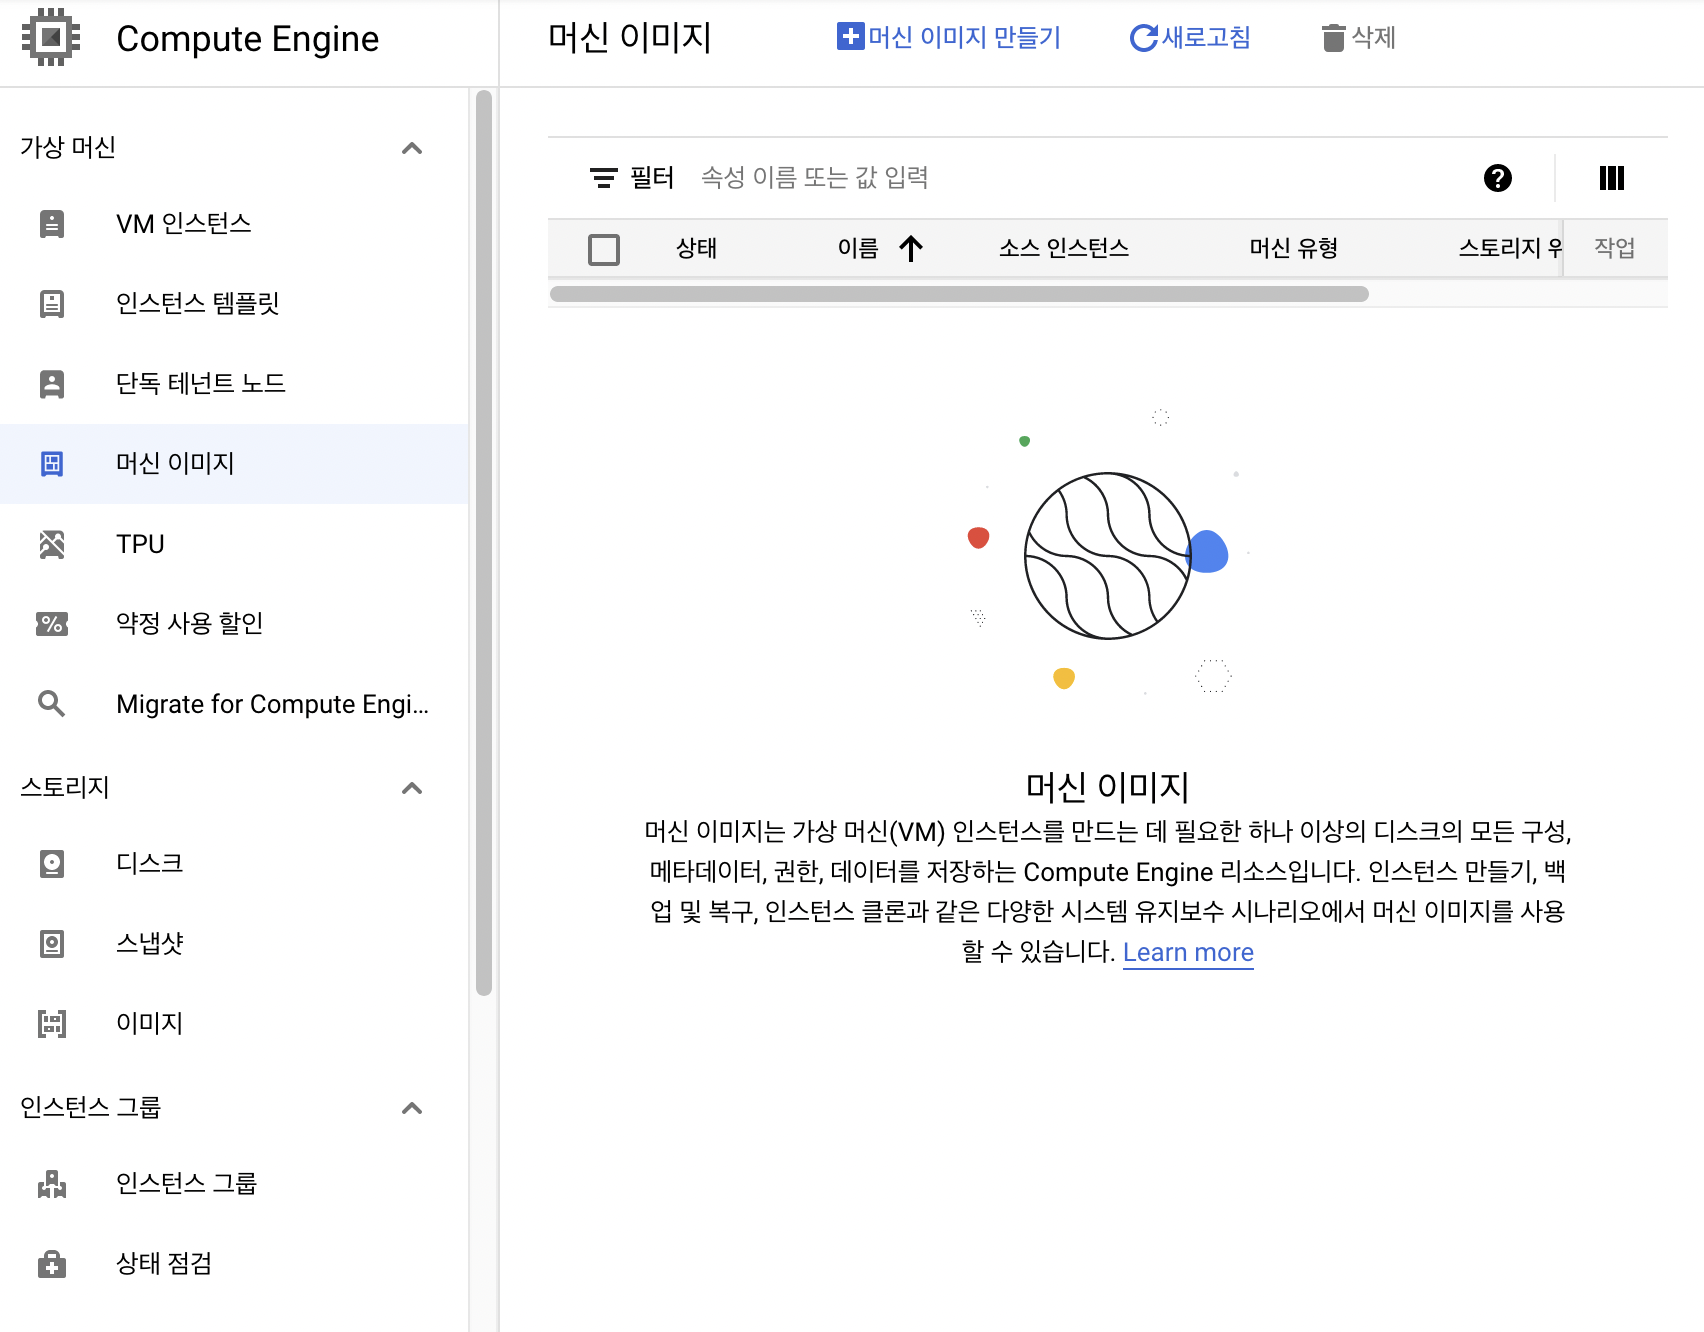This screenshot has height=1332, width=1704.
Task: Click the 상태 점검 medical bag icon
Action: tap(52, 1264)
